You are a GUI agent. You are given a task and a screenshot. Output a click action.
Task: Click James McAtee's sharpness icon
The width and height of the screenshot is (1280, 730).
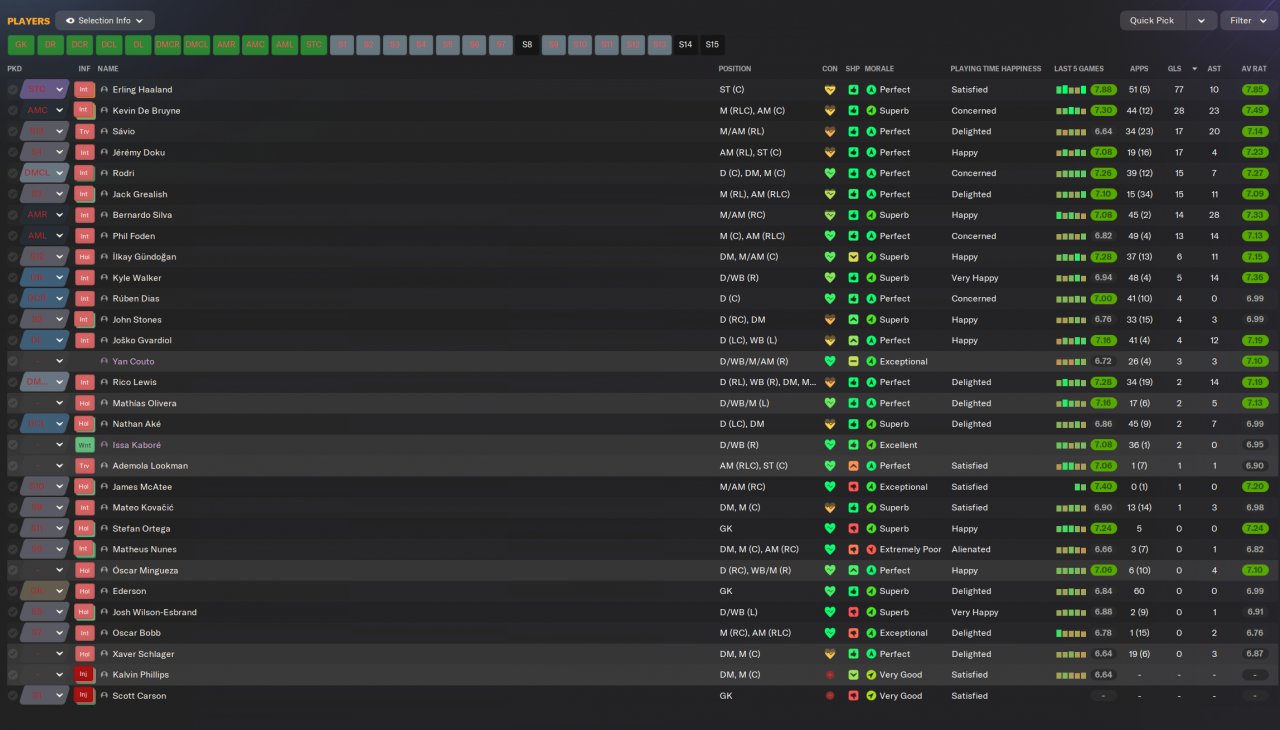[x=853, y=487]
